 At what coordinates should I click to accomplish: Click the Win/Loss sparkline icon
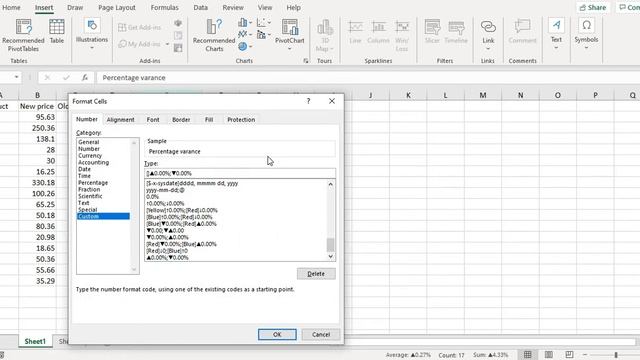pyautogui.click(x=402, y=35)
